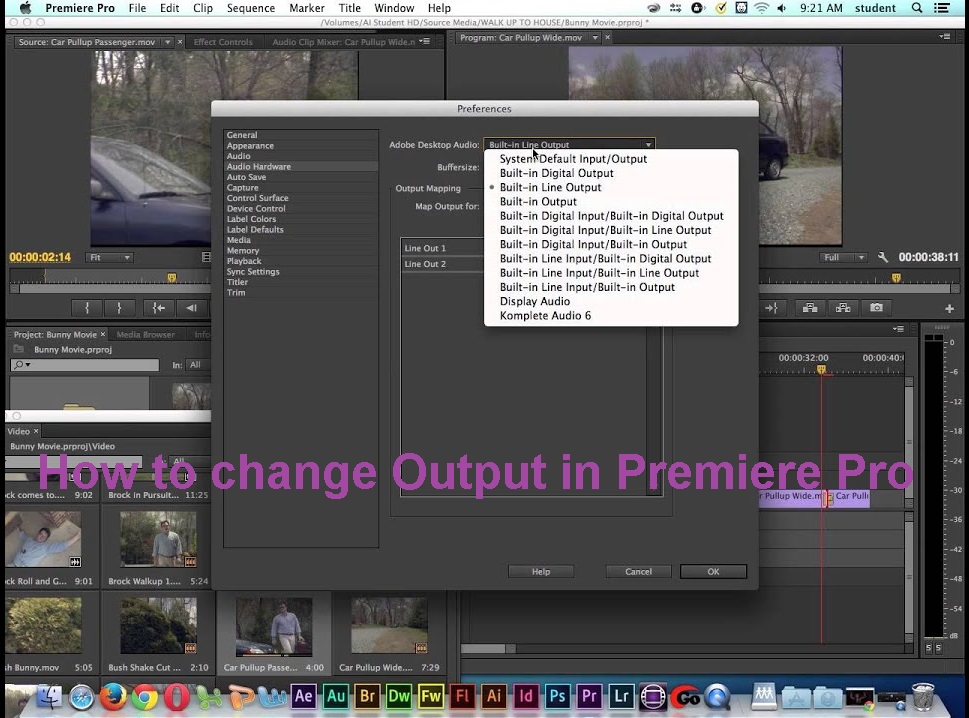Click the Lift icon in Program monitor
Viewport: 969px width, 718px height.
pos(810,307)
